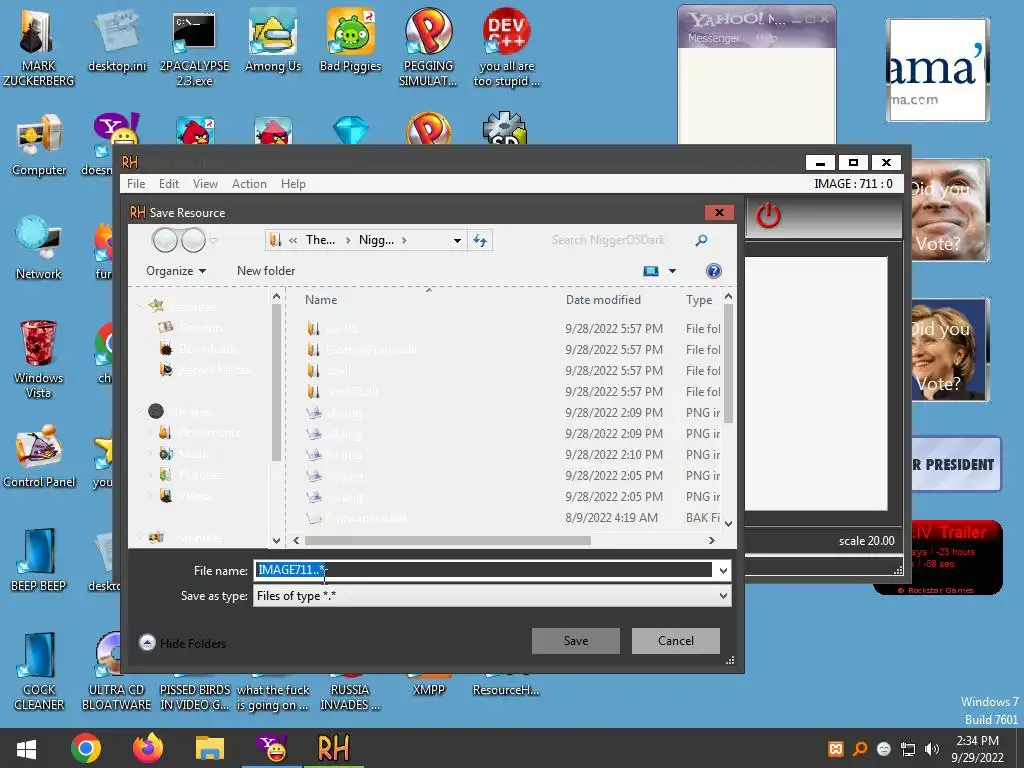The width and height of the screenshot is (1024, 768).
Task: Open the recent pages arrow beside Forward
Action: (214, 240)
